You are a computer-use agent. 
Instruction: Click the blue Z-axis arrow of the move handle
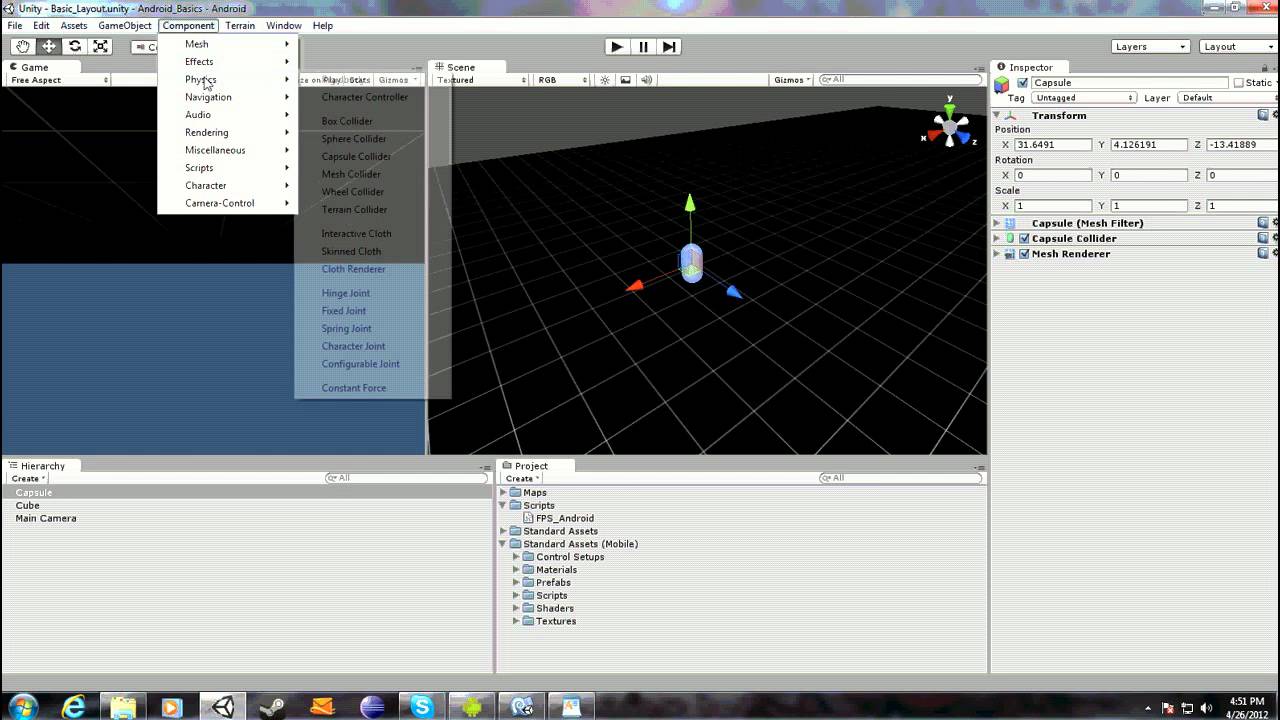tap(734, 292)
